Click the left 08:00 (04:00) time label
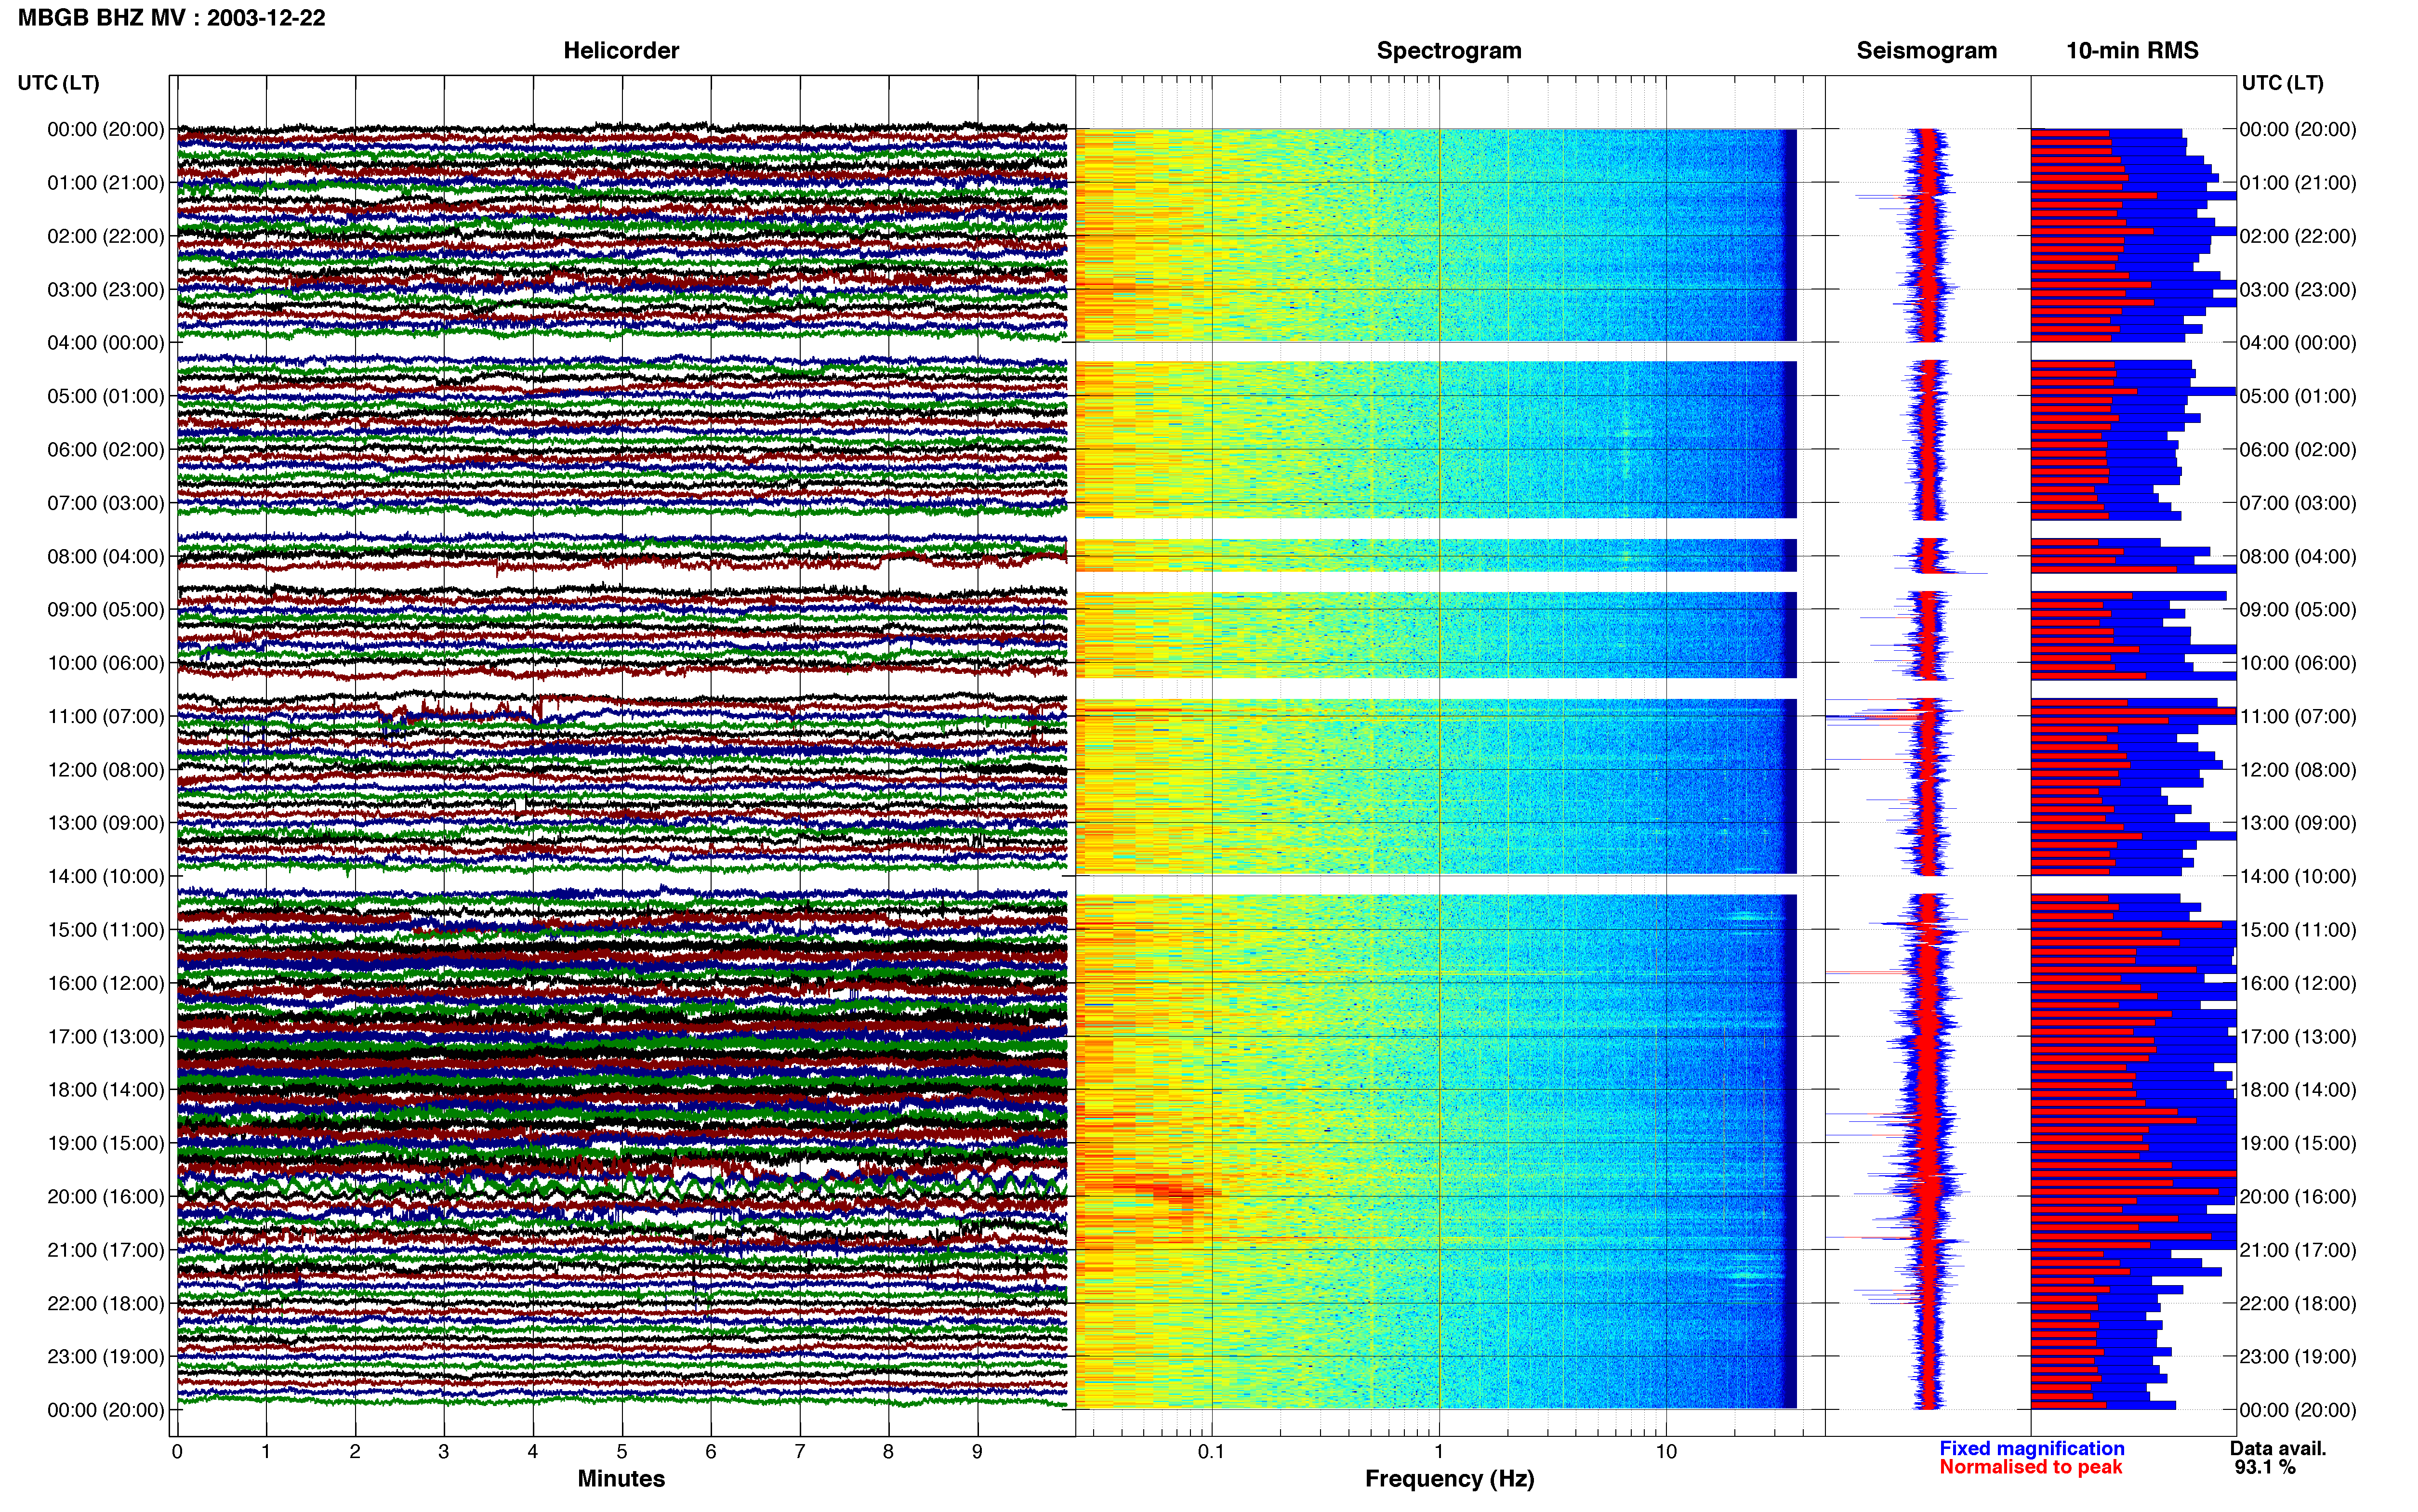The height and width of the screenshot is (1512, 2418). click(106, 557)
